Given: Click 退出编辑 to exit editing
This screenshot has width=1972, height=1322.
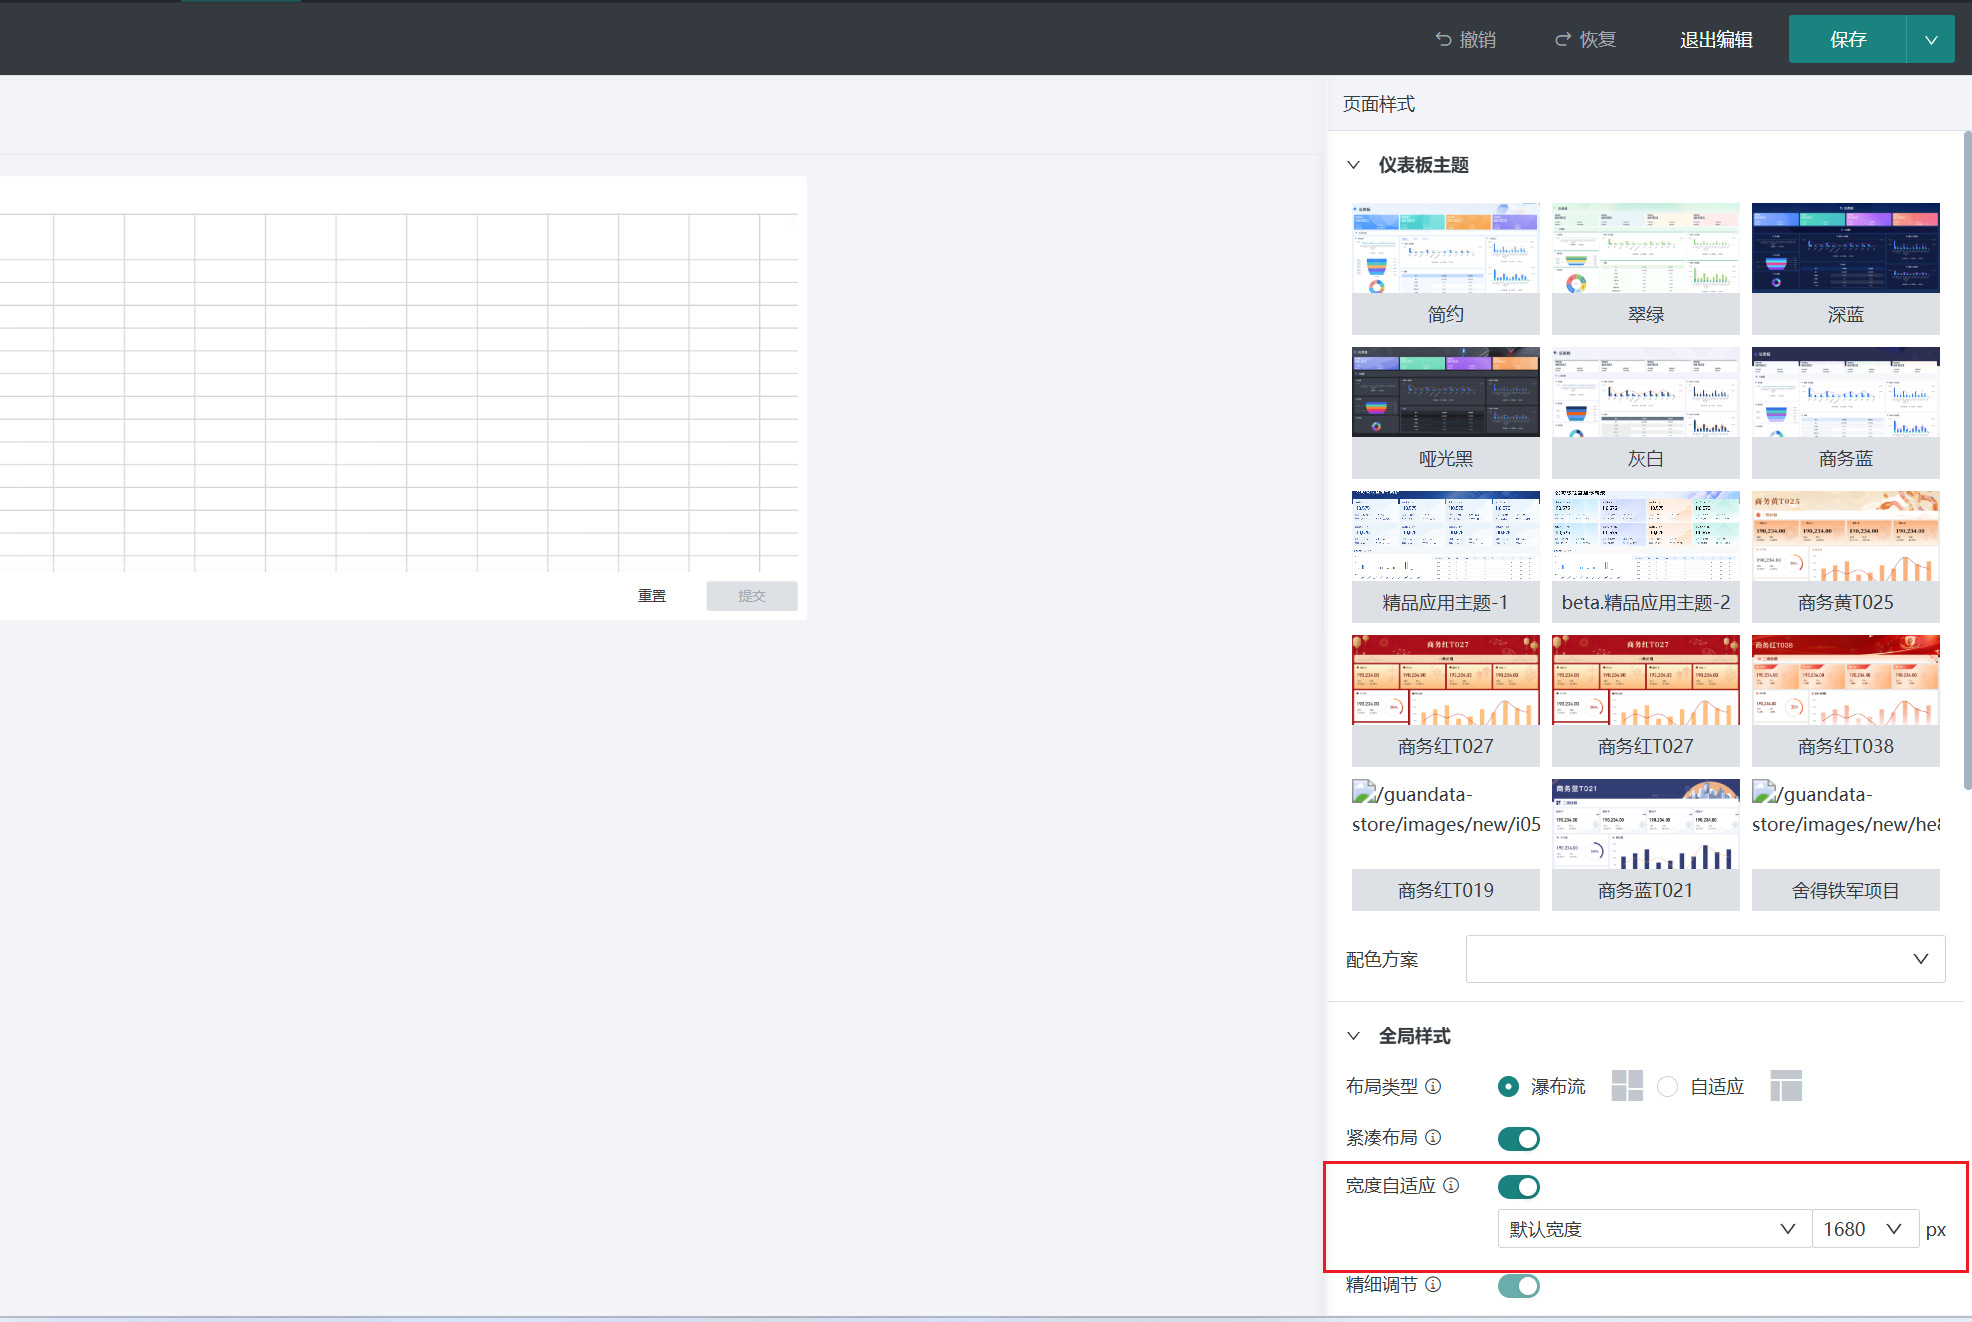Looking at the screenshot, I should click(x=1716, y=40).
